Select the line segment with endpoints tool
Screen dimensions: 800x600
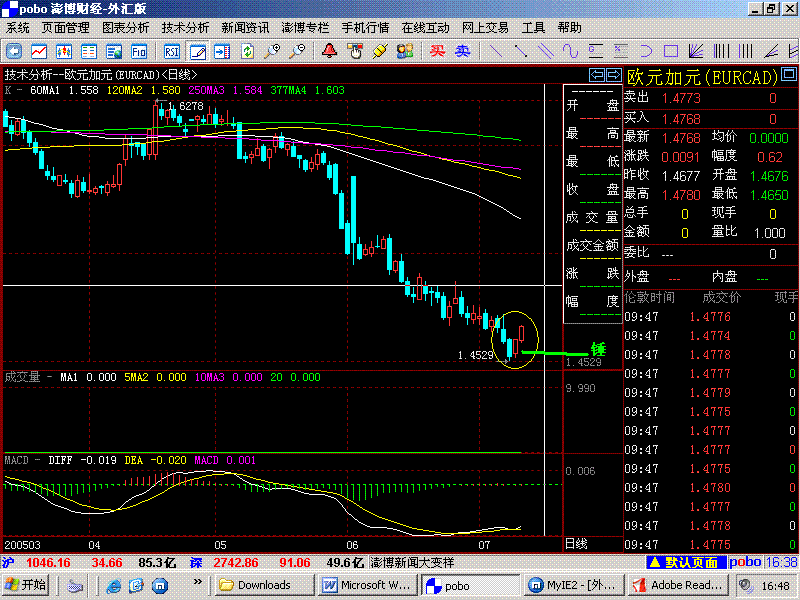521,52
